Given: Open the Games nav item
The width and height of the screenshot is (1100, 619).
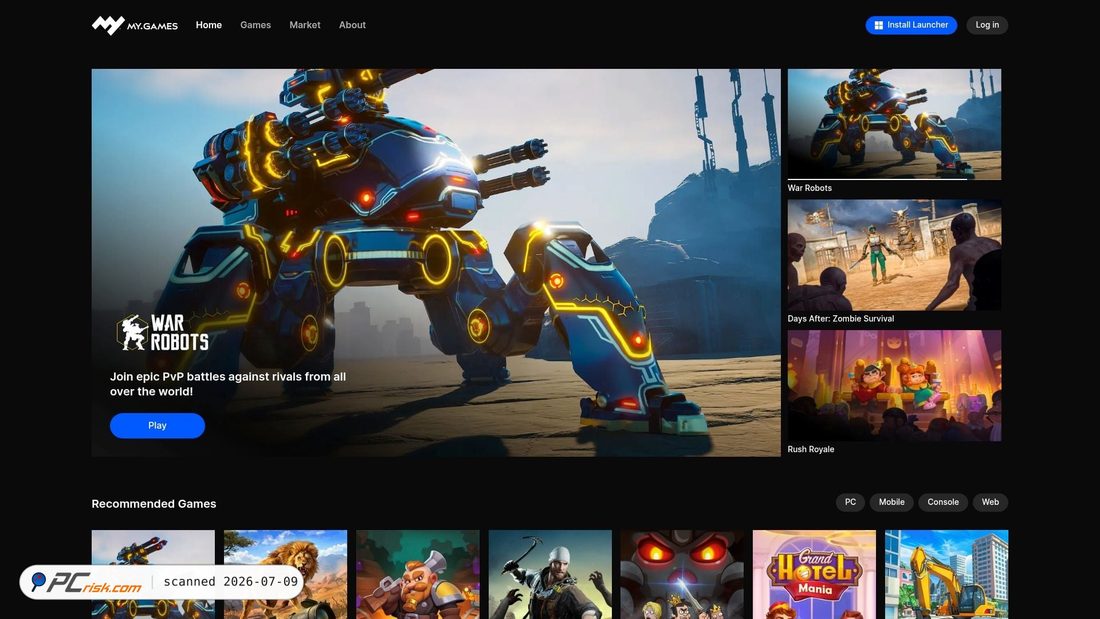Looking at the screenshot, I should click(255, 25).
